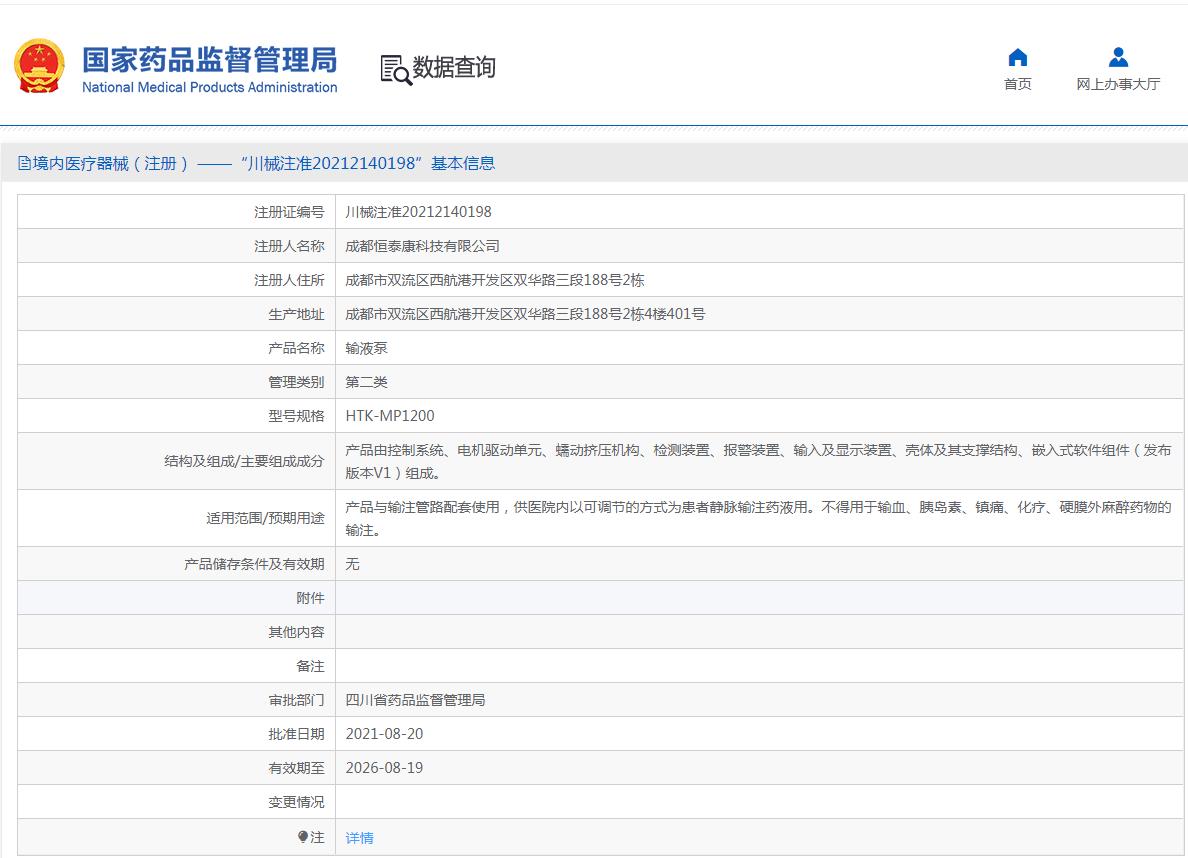Click the 境内医疗器械（注册）基本信息 breadcrumb title

(264, 163)
